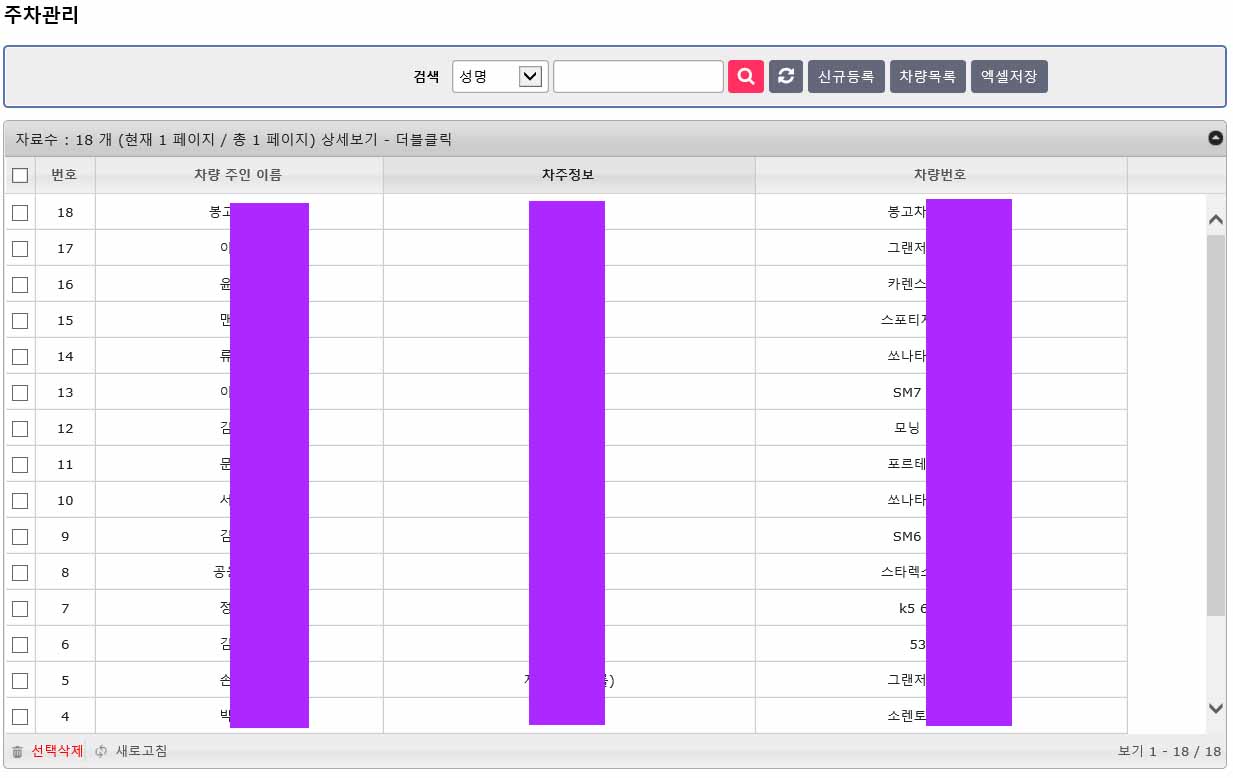Open the 차량목록 button

pyautogui.click(x=927, y=76)
